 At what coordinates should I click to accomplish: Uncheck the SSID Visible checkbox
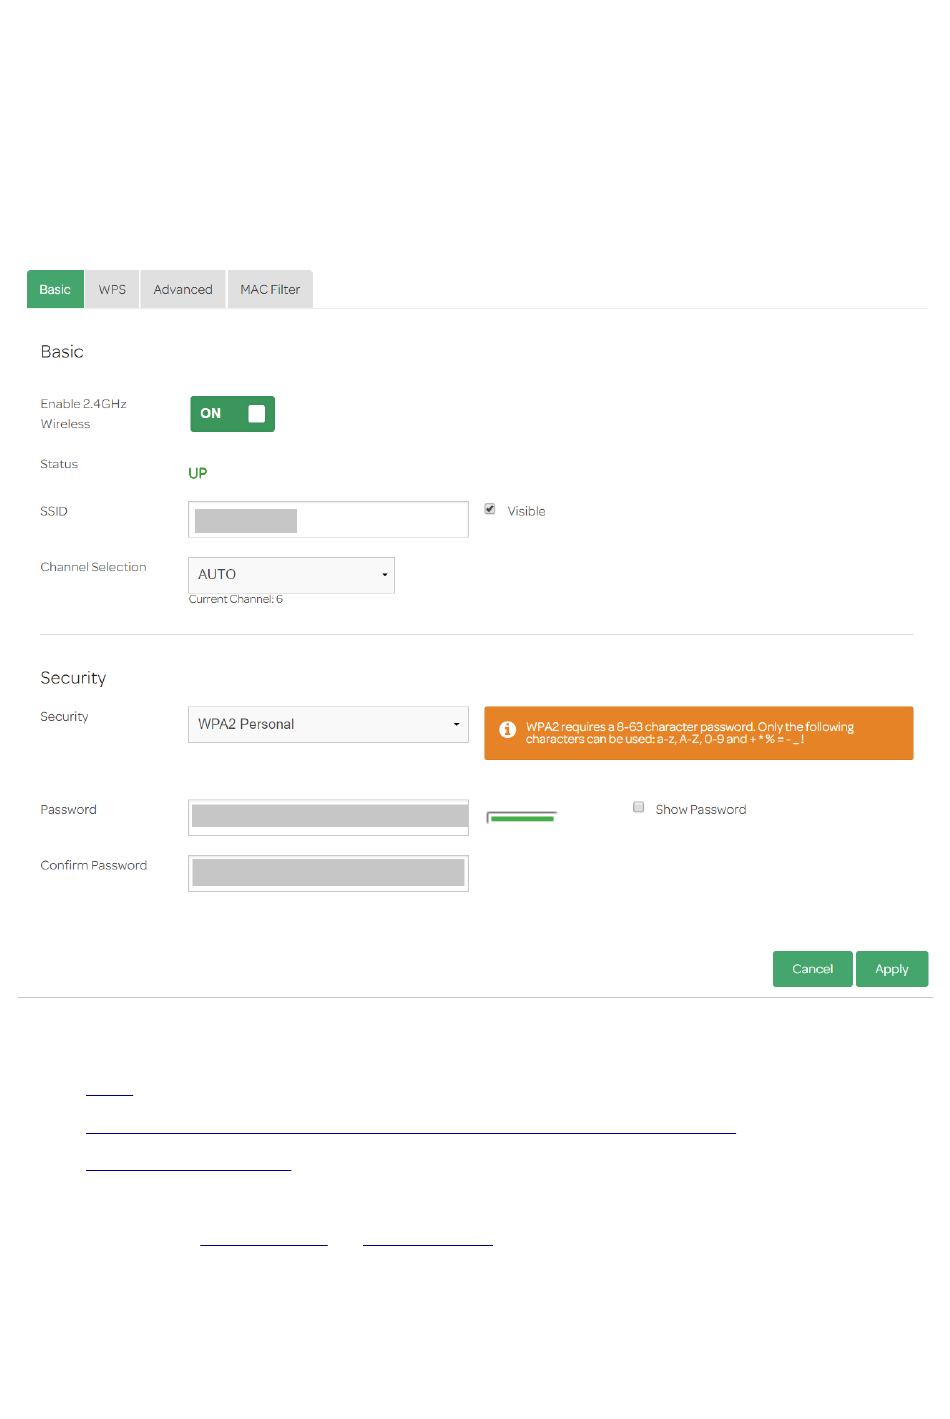pos(490,509)
